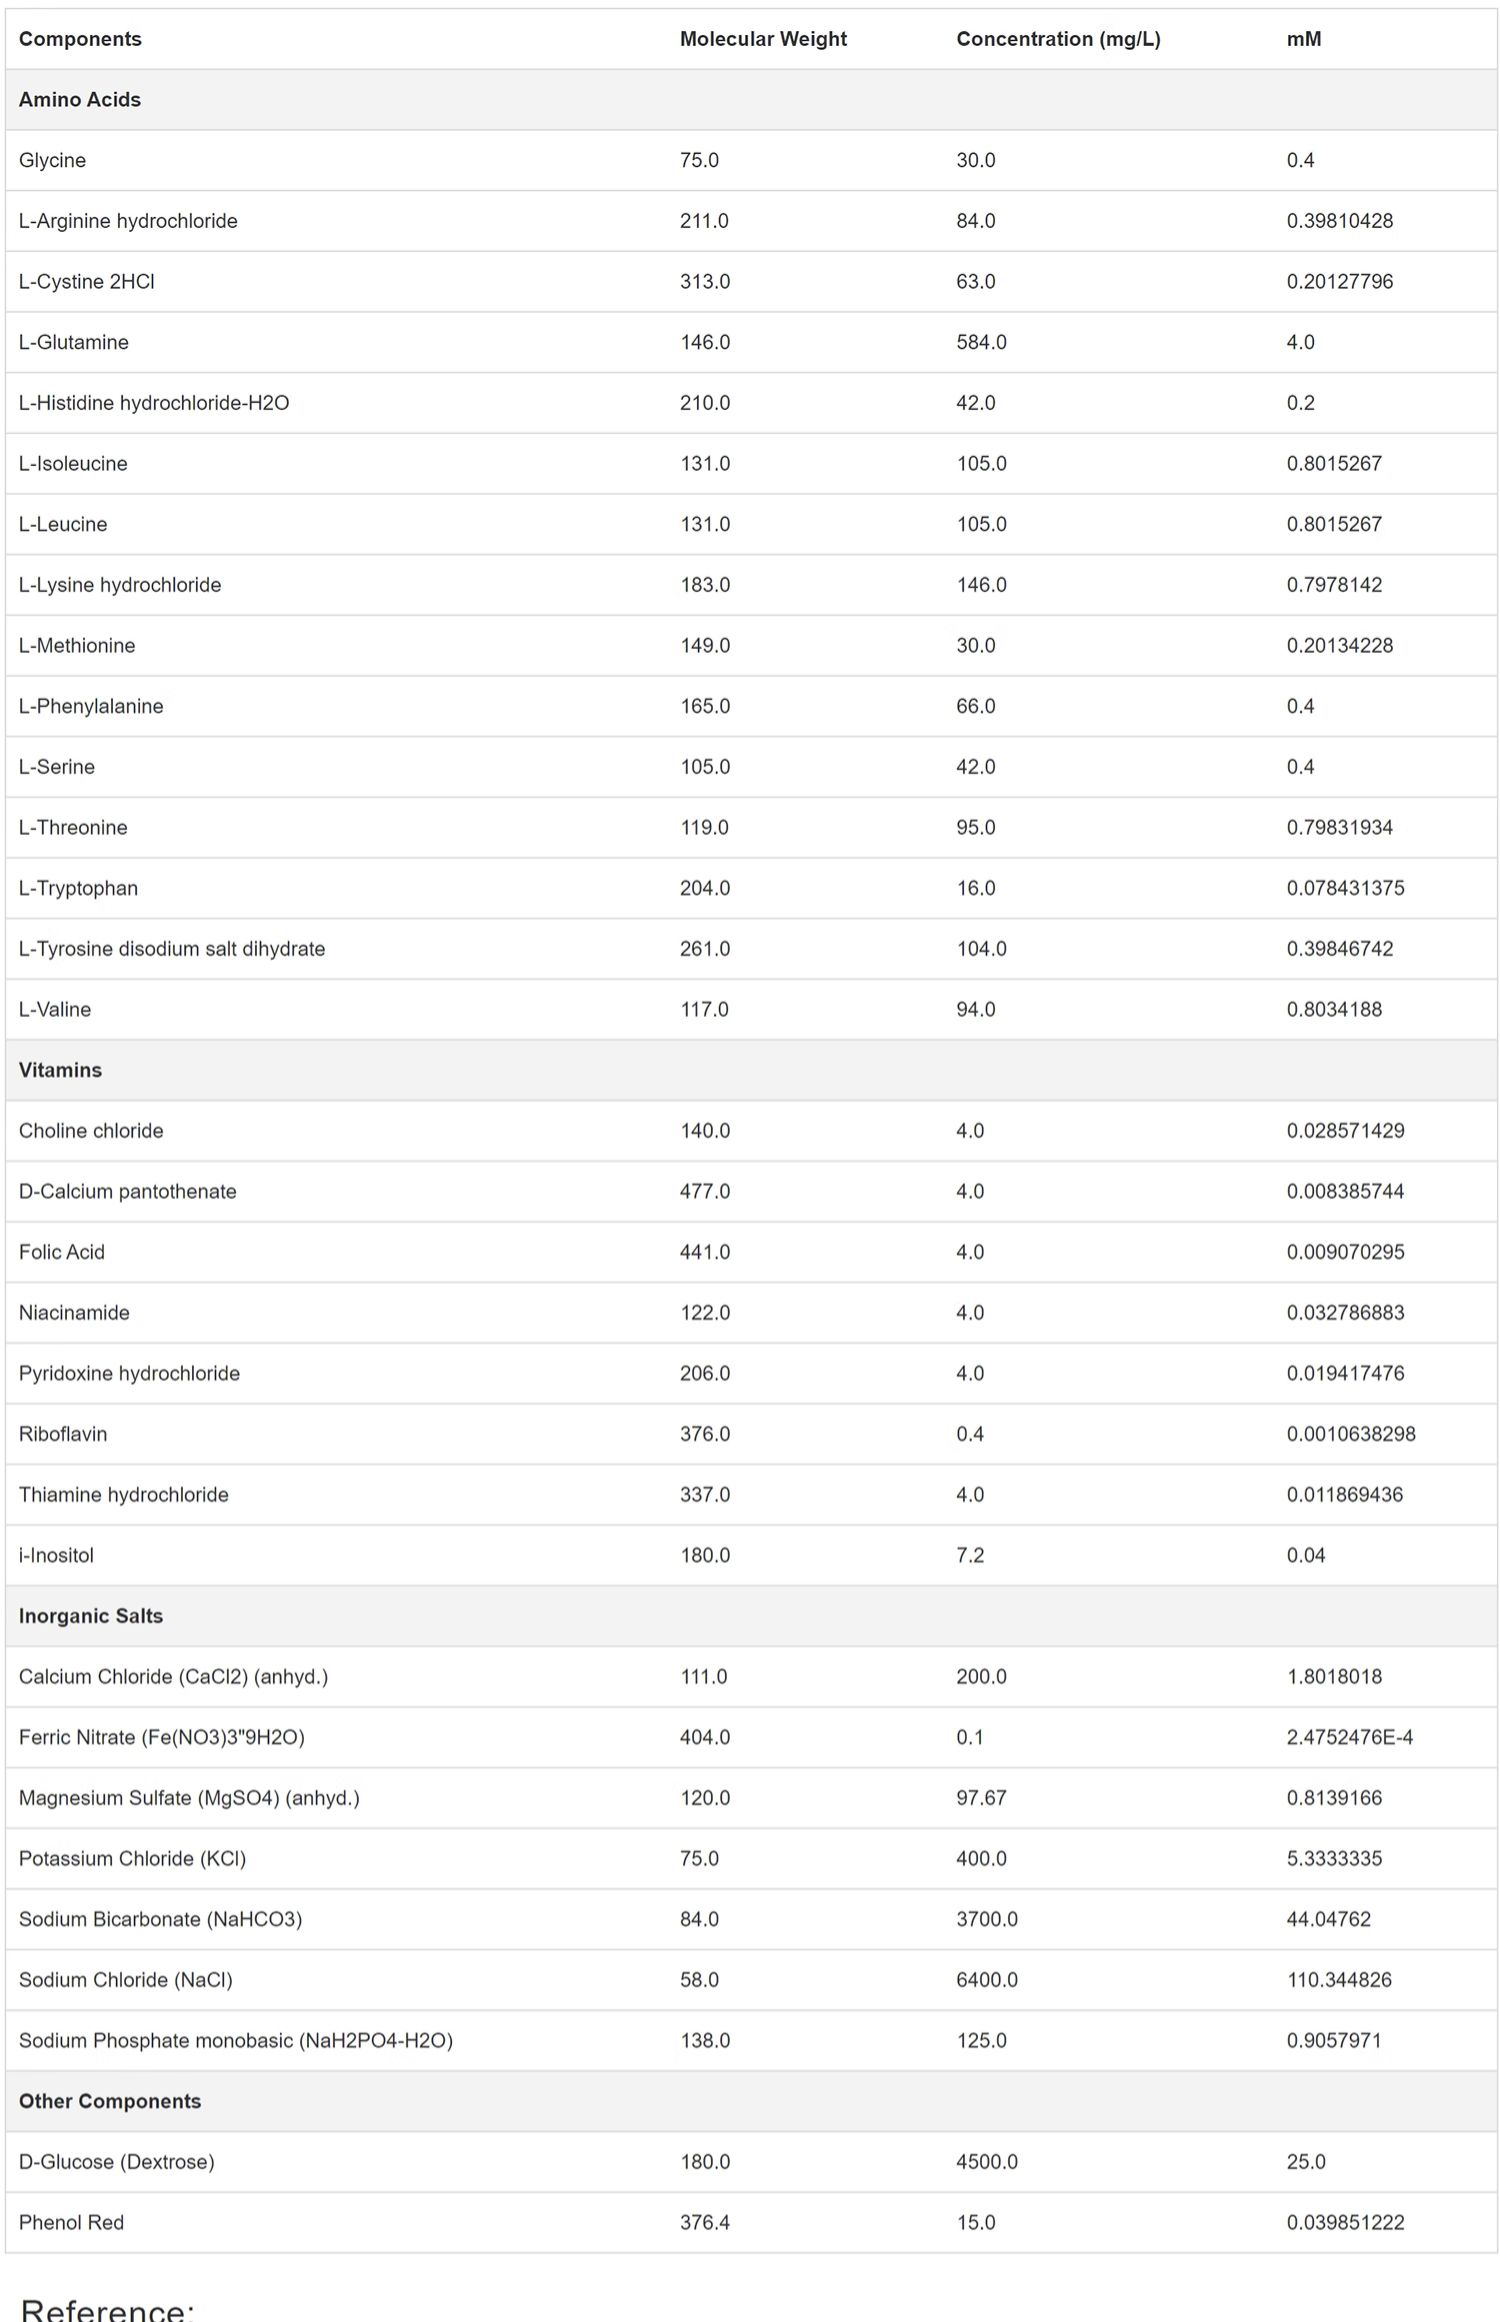Click the Riboflavin row label
Image resolution: width=1500 pixels, height=2322 pixels.
[63, 1434]
